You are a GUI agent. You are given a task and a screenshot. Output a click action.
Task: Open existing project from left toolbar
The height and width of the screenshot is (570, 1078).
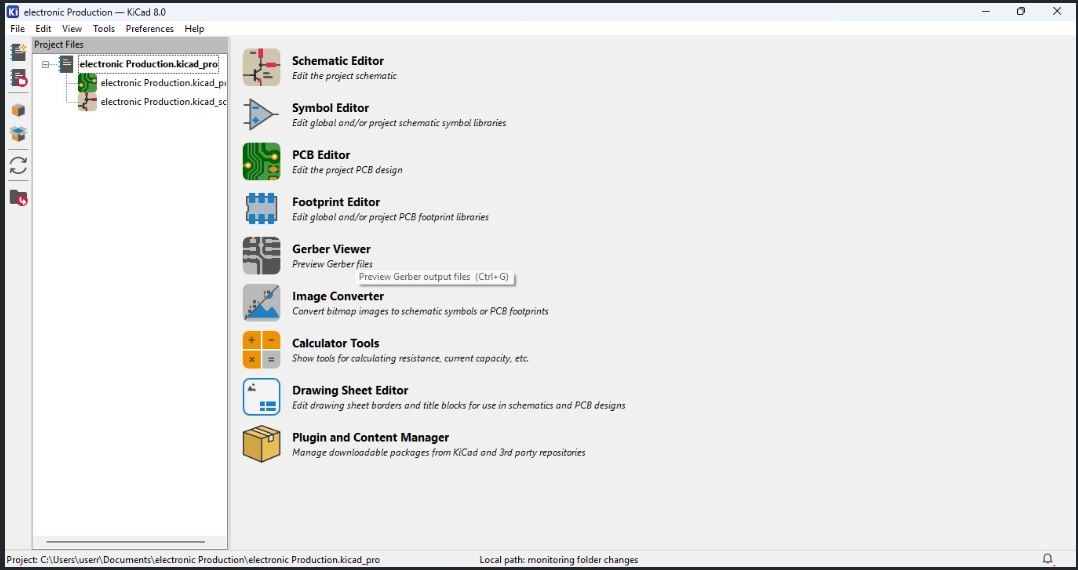click(19, 78)
